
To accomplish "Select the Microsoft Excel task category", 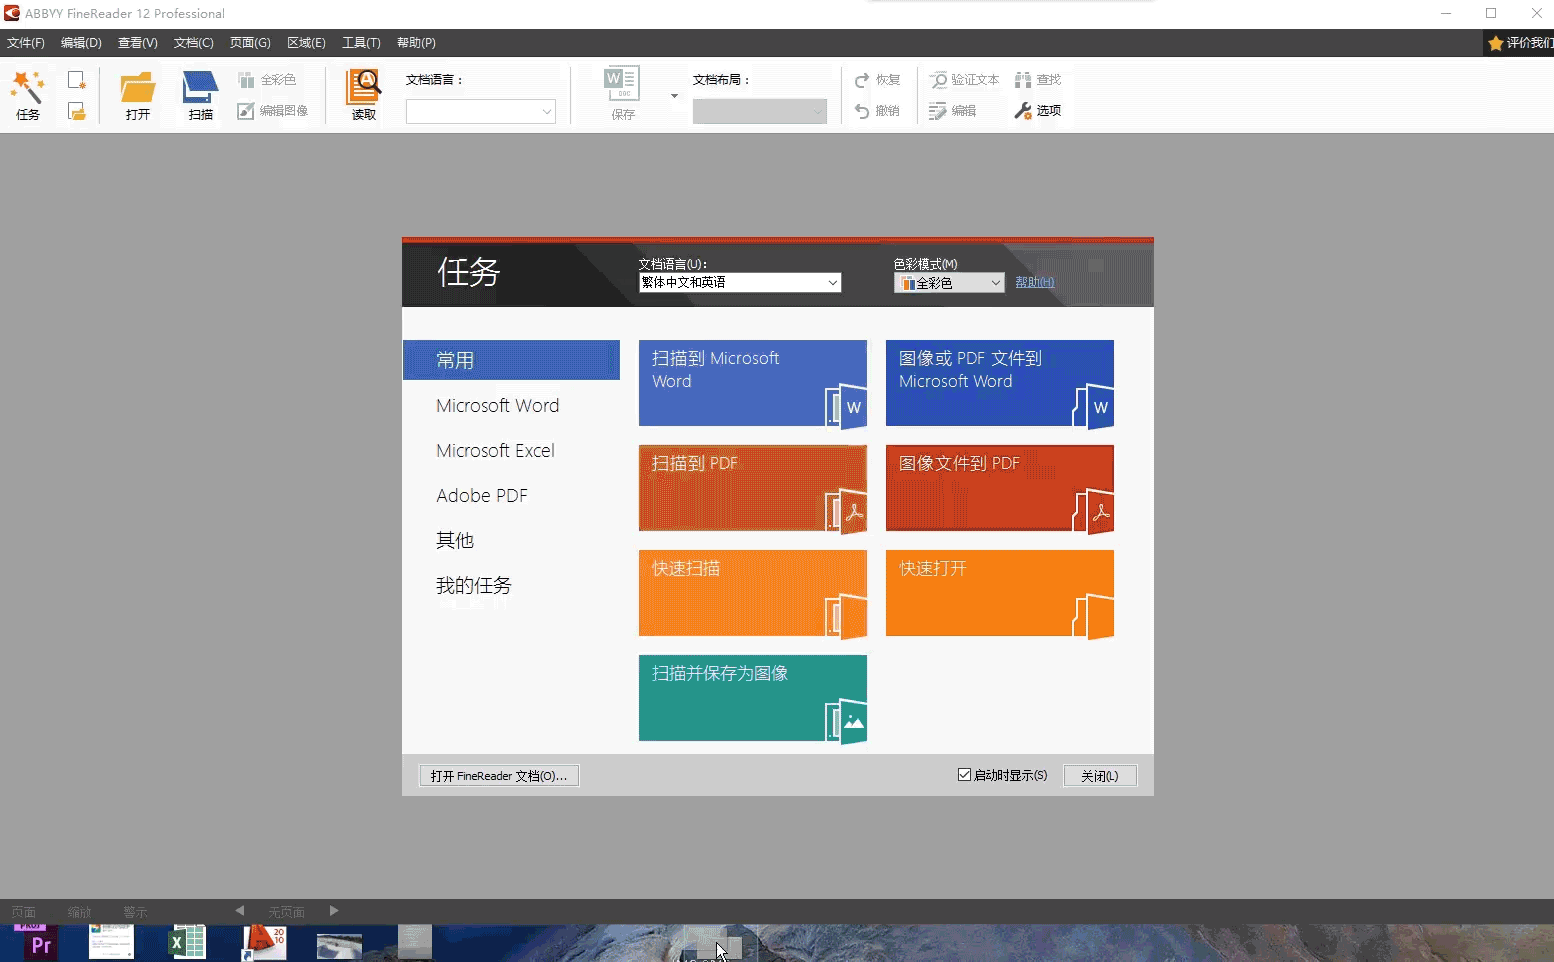I will (495, 451).
